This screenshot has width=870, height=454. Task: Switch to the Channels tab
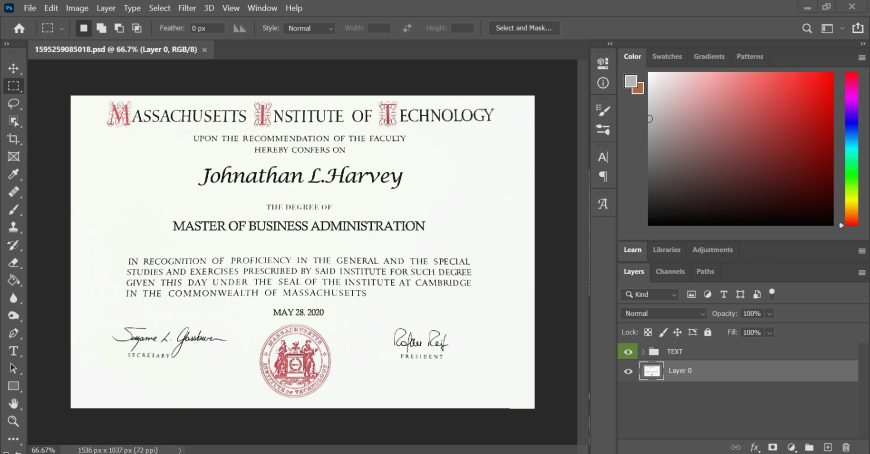[670, 271]
